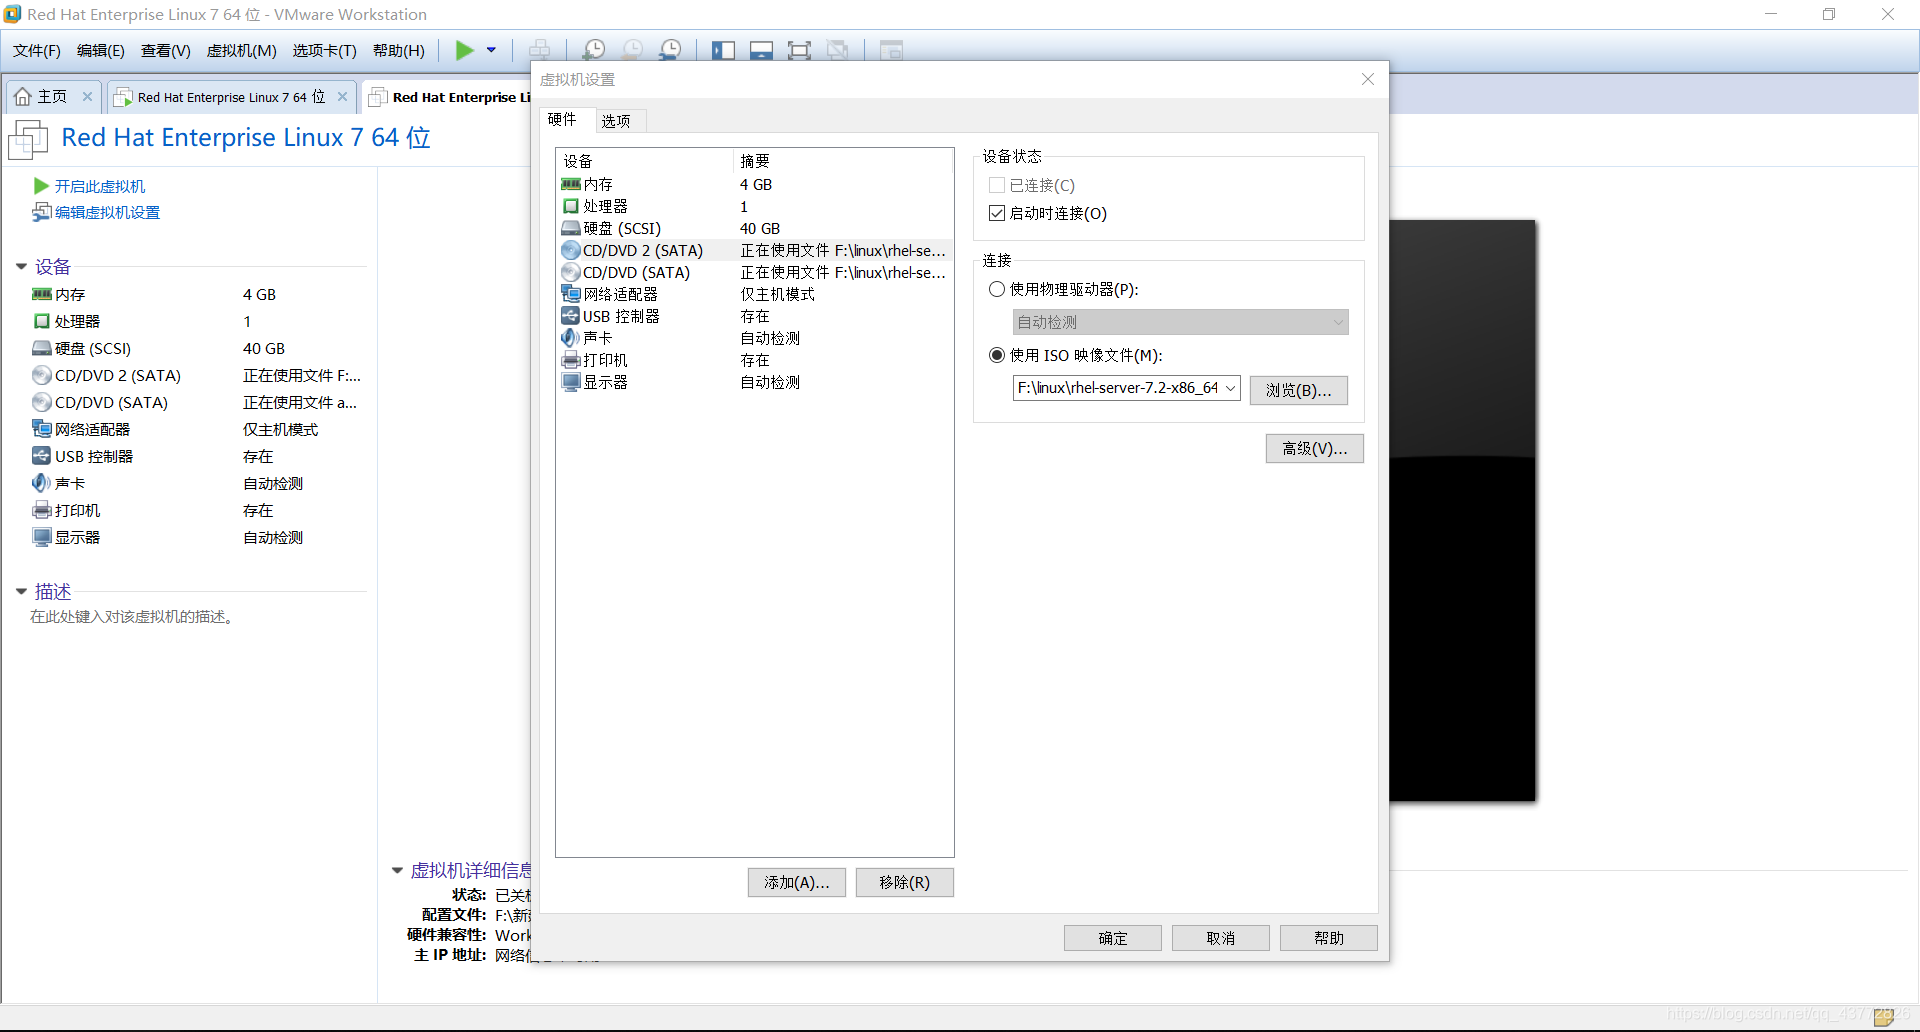Click the black VM screen thumbnail
This screenshot has width=1920, height=1032.
[1462, 510]
